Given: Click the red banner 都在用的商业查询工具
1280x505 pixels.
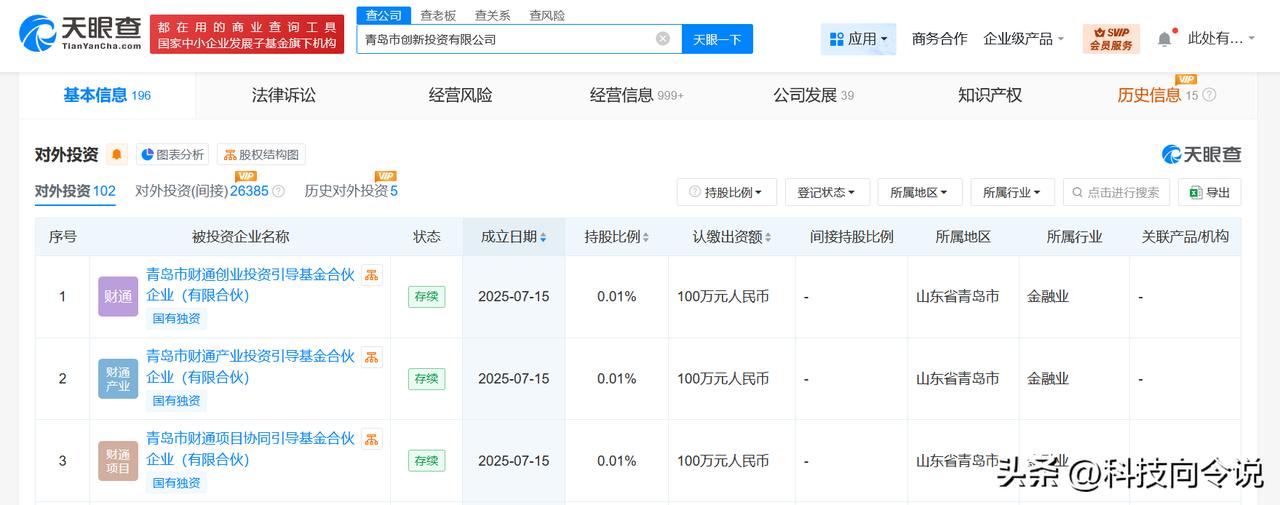Looking at the screenshot, I should point(247,35).
